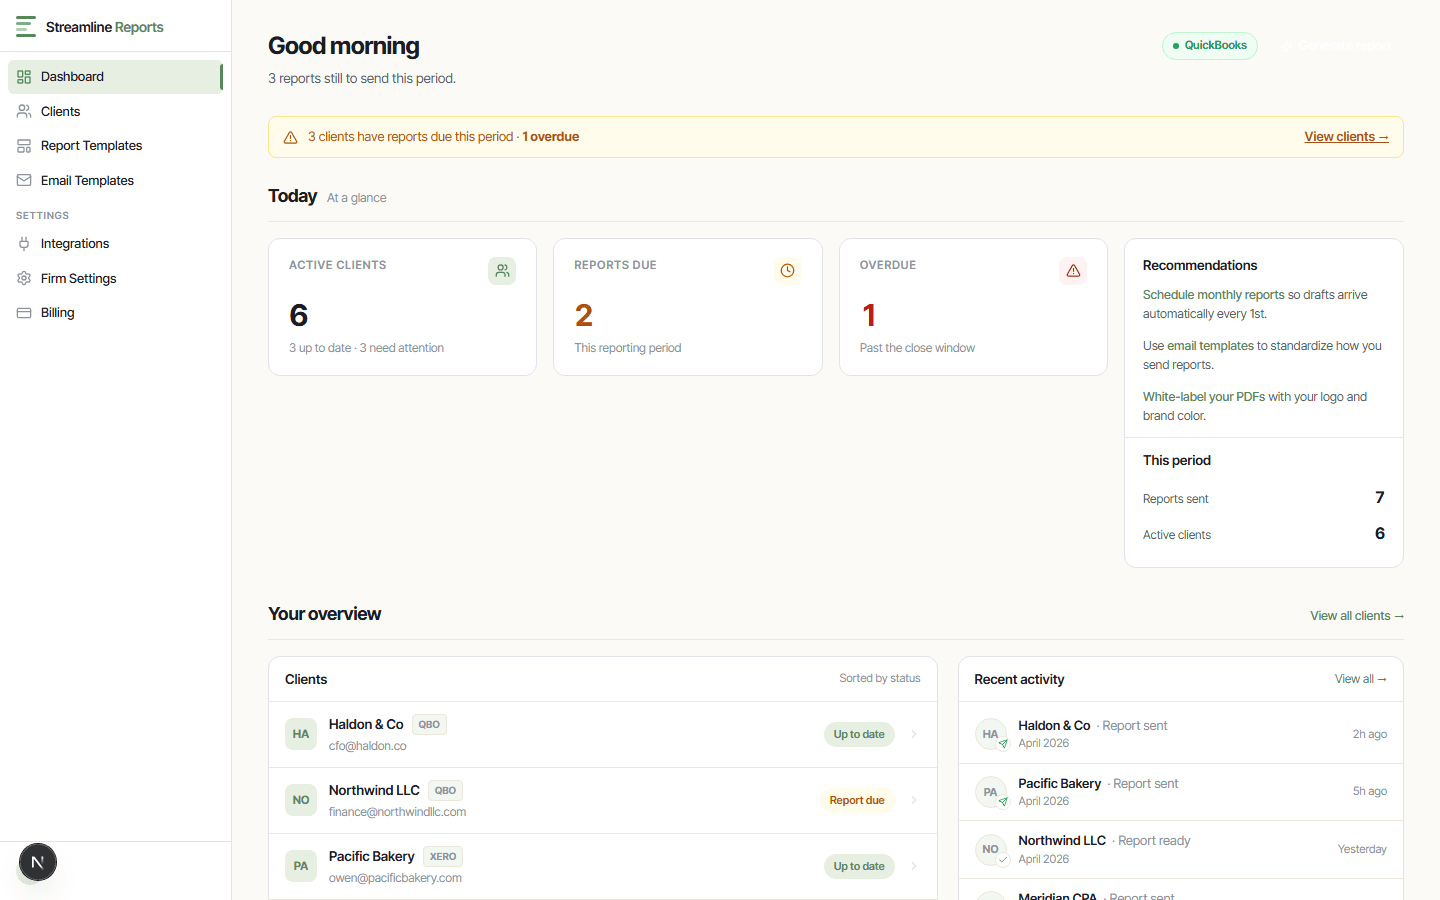The width and height of the screenshot is (1440, 900).
Task: Click the Clients people icon in sidebar
Action: tap(24, 112)
